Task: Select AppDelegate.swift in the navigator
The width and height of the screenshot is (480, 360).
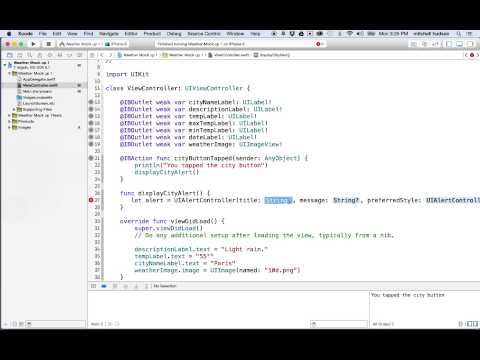Action: coord(36,79)
